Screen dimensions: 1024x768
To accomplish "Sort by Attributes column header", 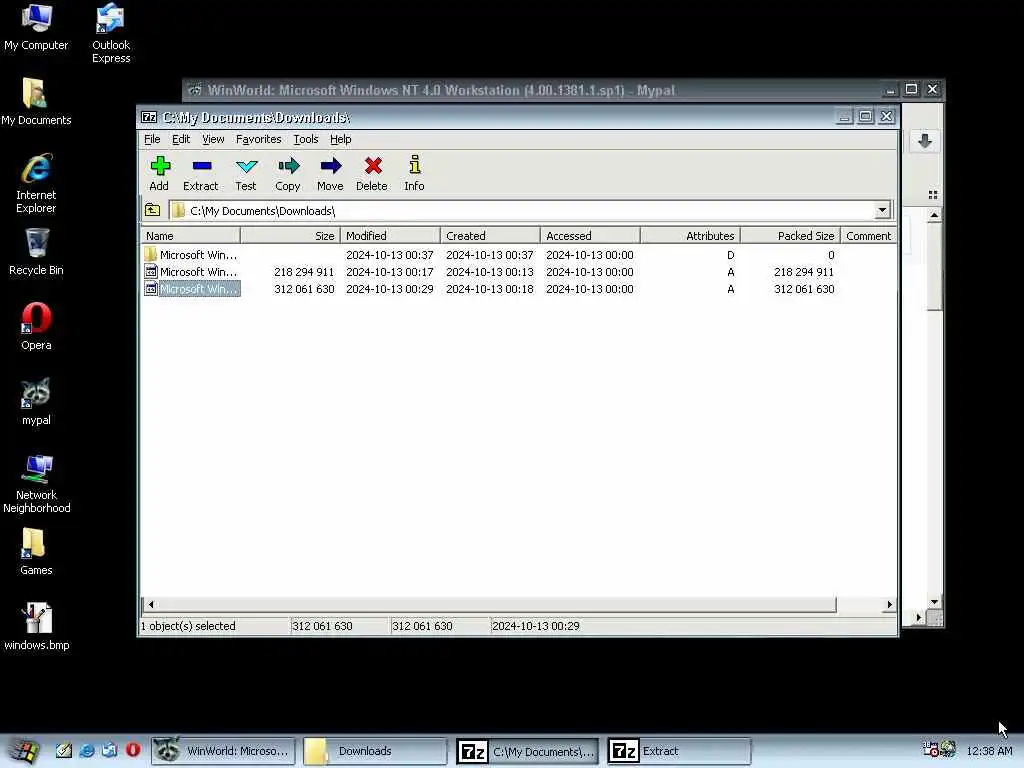I will coord(690,236).
